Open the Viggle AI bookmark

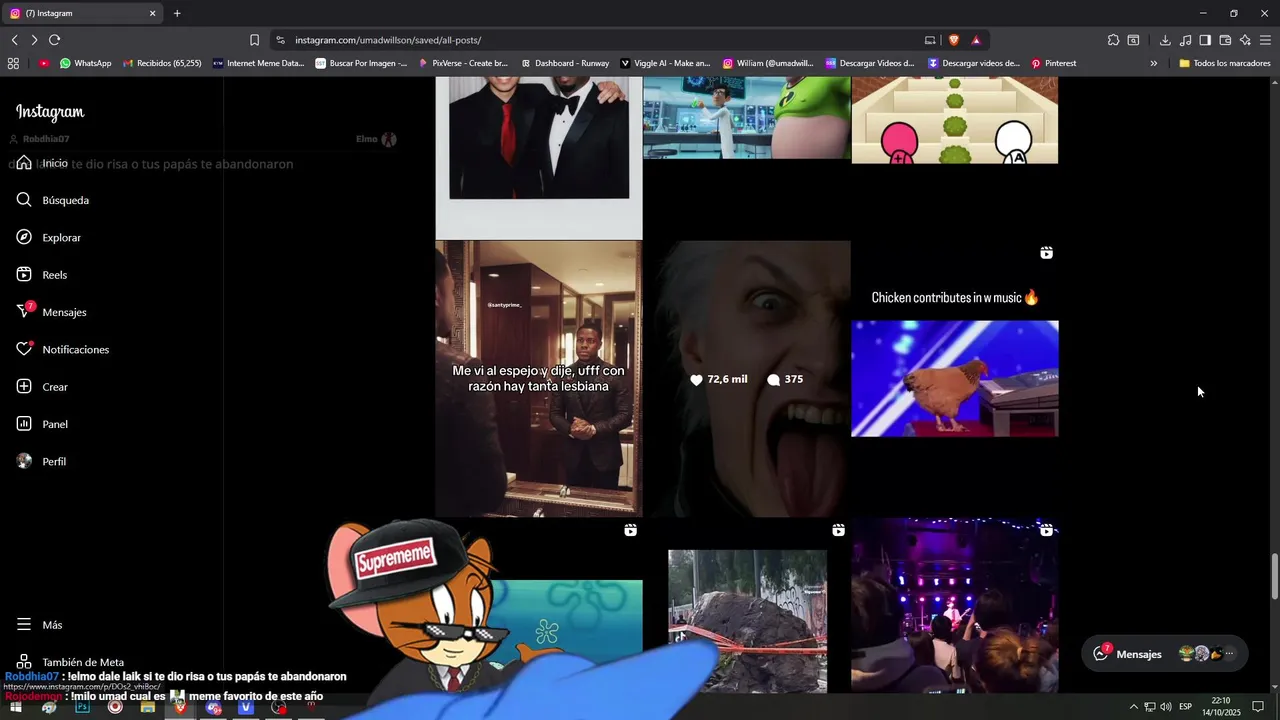[x=665, y=63]
